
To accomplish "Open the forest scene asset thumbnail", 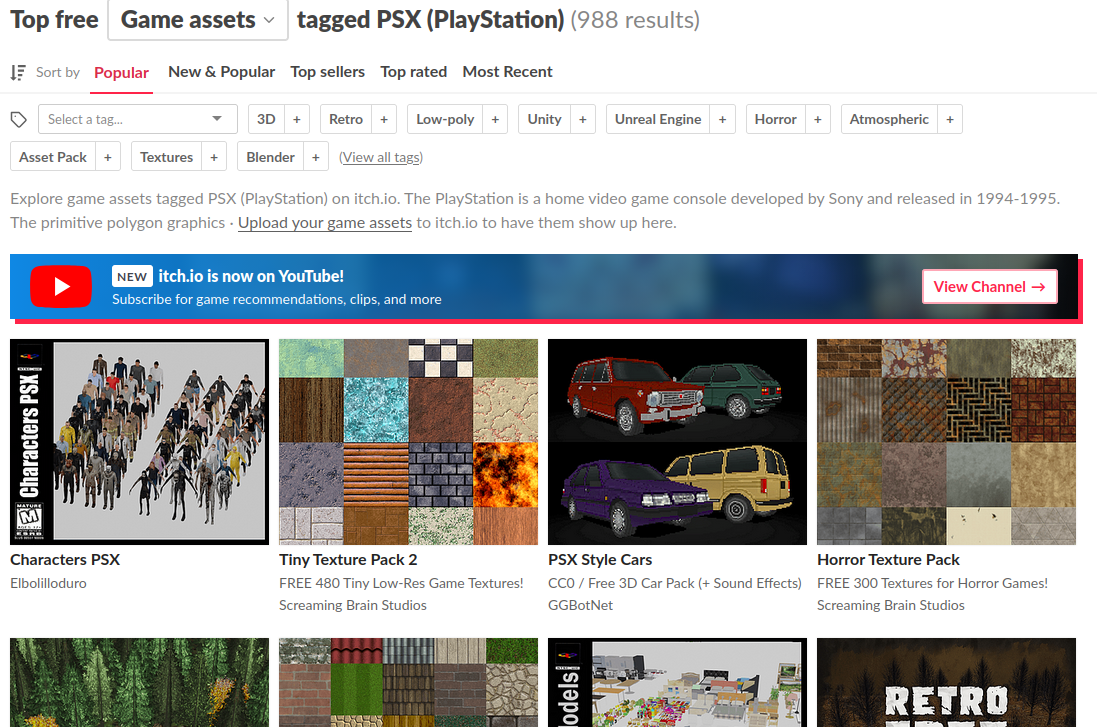I will click(139, 682).
